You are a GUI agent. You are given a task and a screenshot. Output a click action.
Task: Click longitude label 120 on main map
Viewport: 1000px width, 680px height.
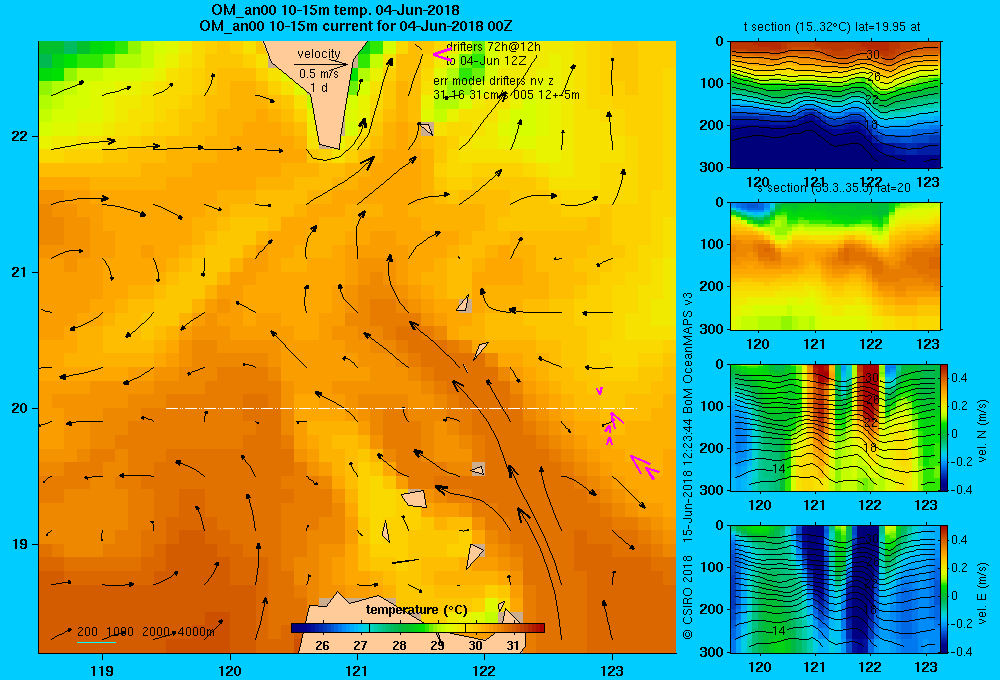[x=230, y=670]
